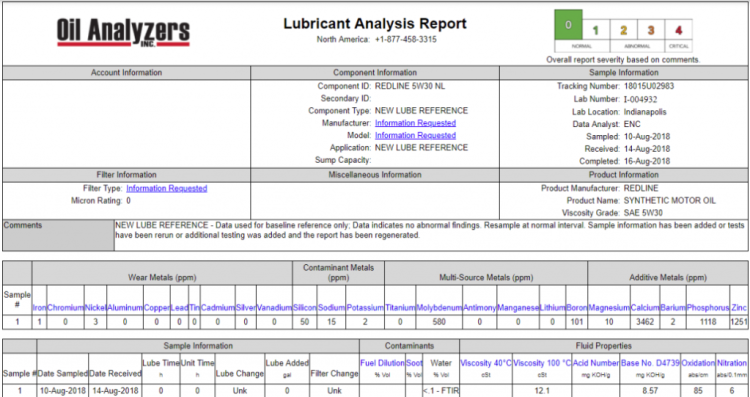Select the green severity 0 box
The width and height of the screenshot is (750, 397).
[x=568, y=25]
